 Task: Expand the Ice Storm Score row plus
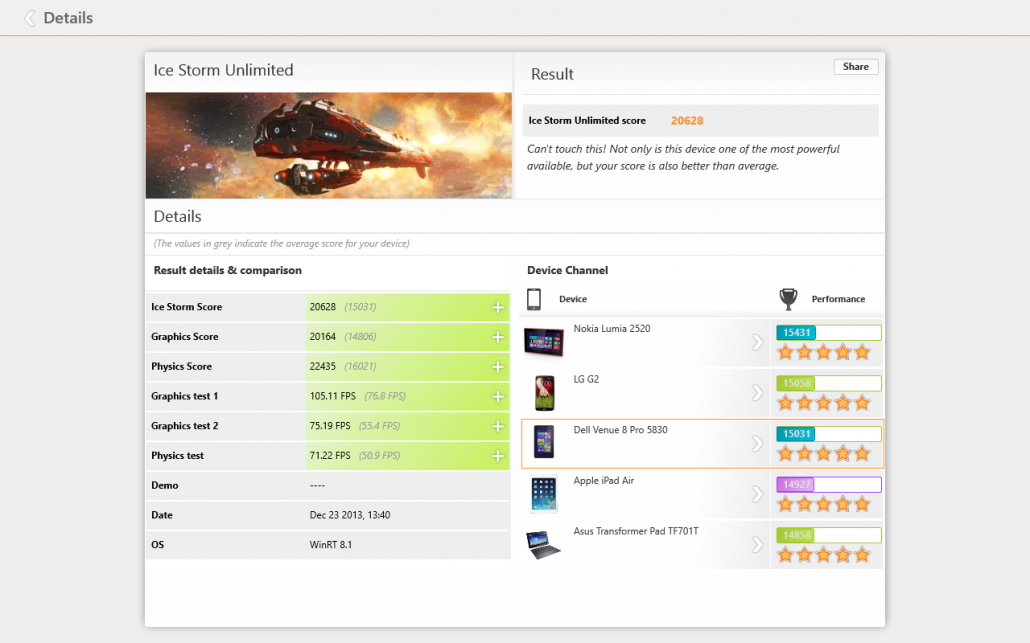(x=498, y=307)
